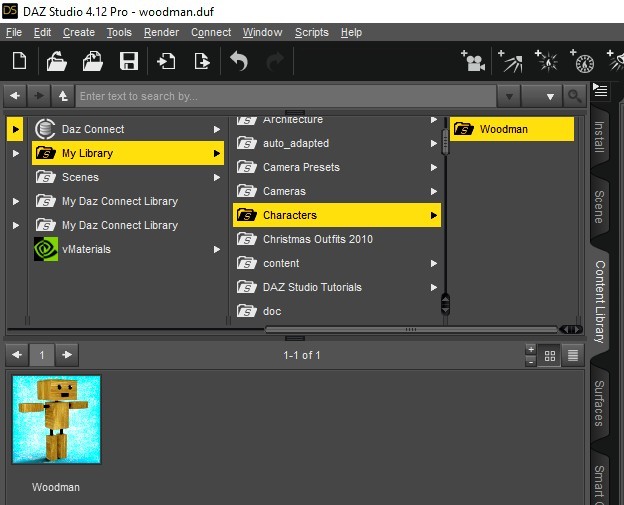Click the DAZ Studio DS logo icon

[x=10, y=11]
